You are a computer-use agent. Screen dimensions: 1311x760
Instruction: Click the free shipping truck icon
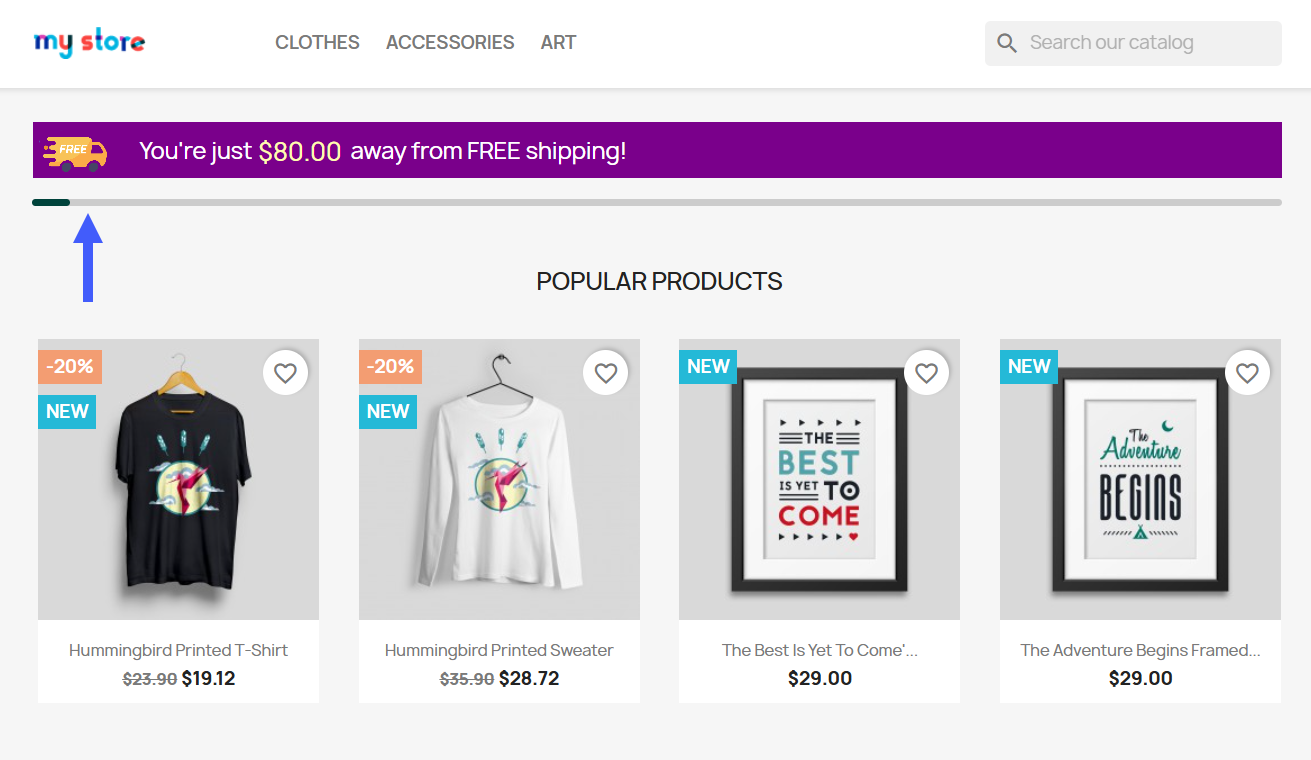pyautogui.click(x=75, y=152)
